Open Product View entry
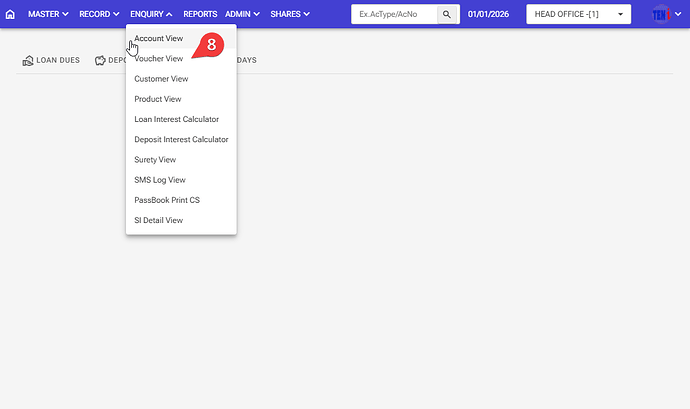Screen dimensions: 690x409 point(158,99)
